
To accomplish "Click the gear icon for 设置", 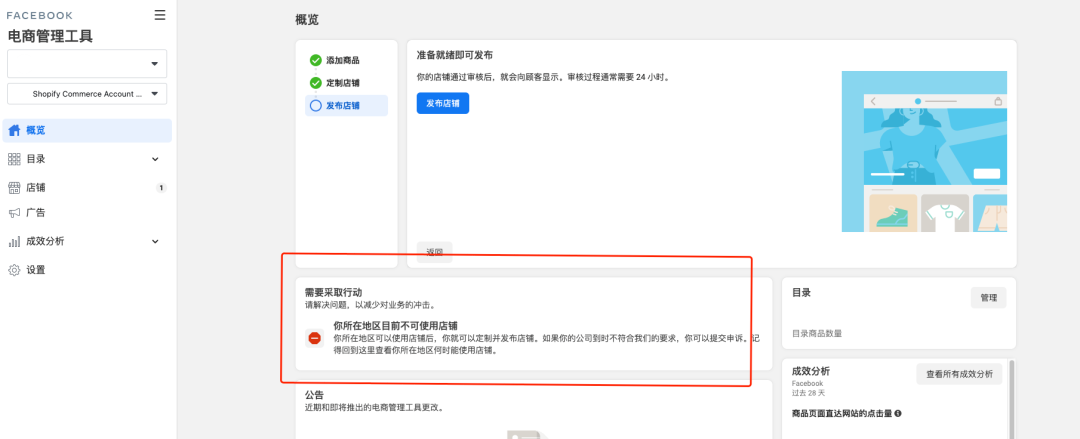I will click(x=14, y=270).
